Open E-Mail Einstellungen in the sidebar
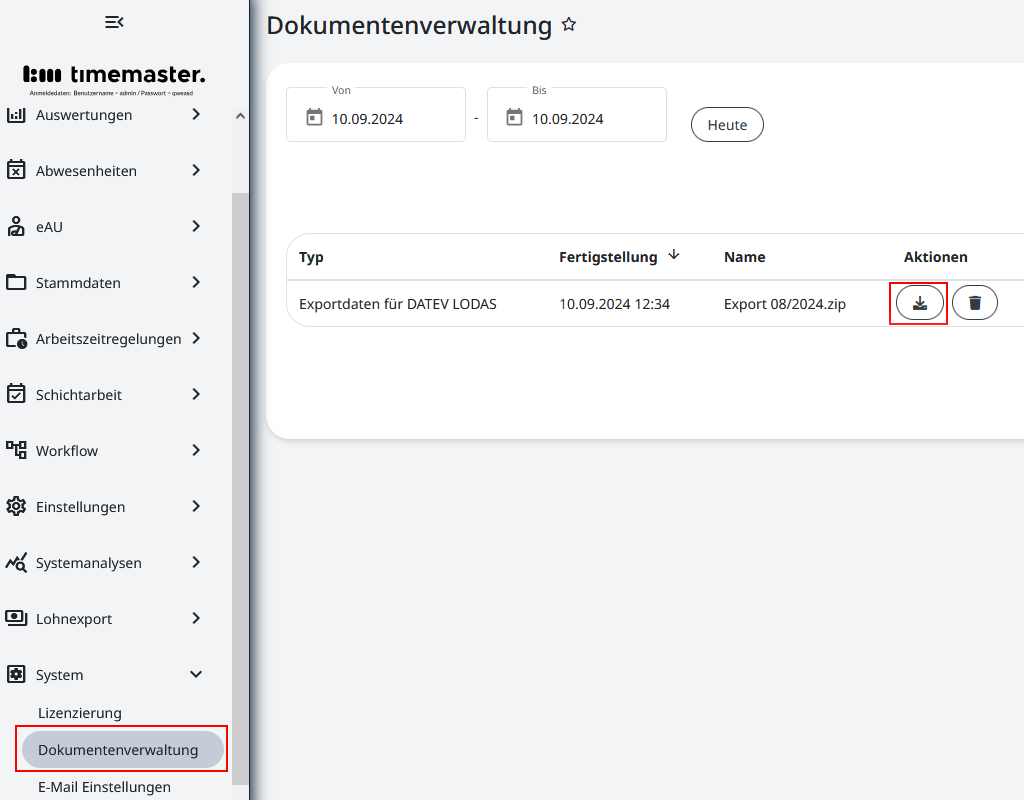 point(104,787)
